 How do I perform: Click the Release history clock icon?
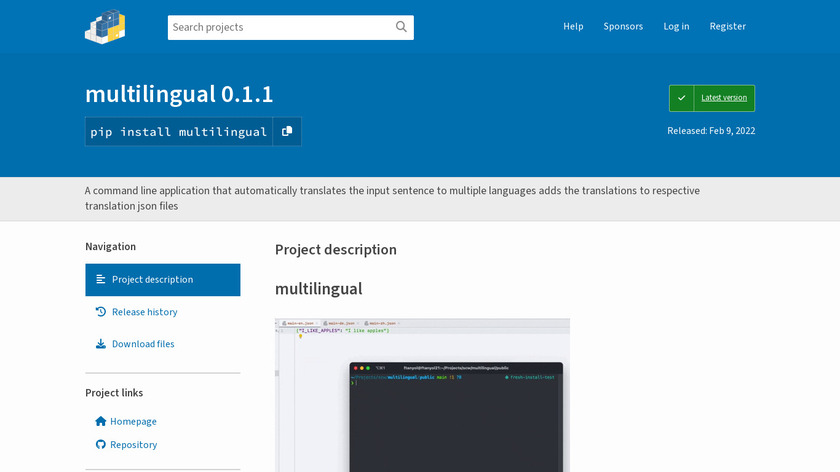click(x=100, y=311)
